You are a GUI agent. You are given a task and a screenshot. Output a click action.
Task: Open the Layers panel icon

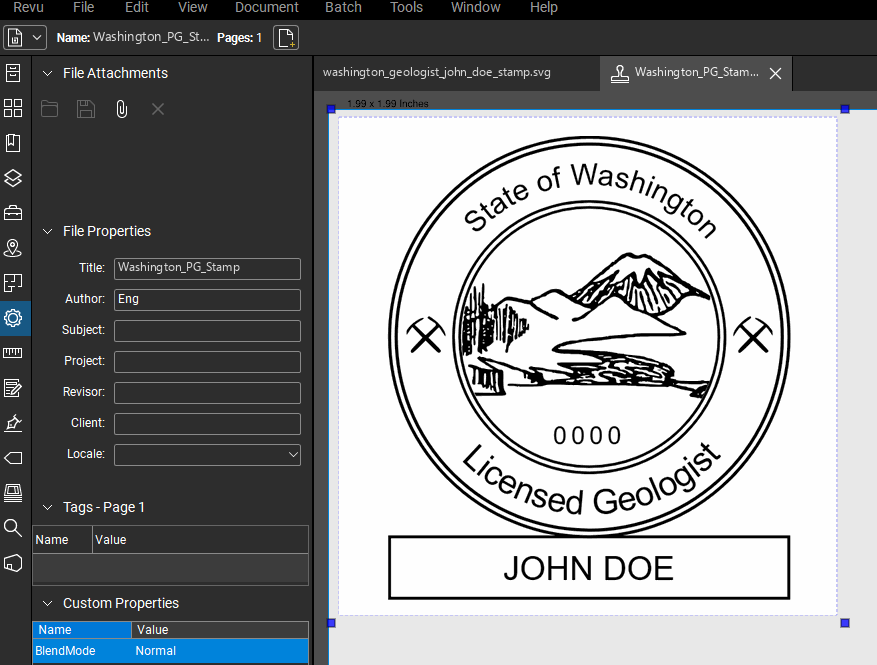tap(13, 178)
